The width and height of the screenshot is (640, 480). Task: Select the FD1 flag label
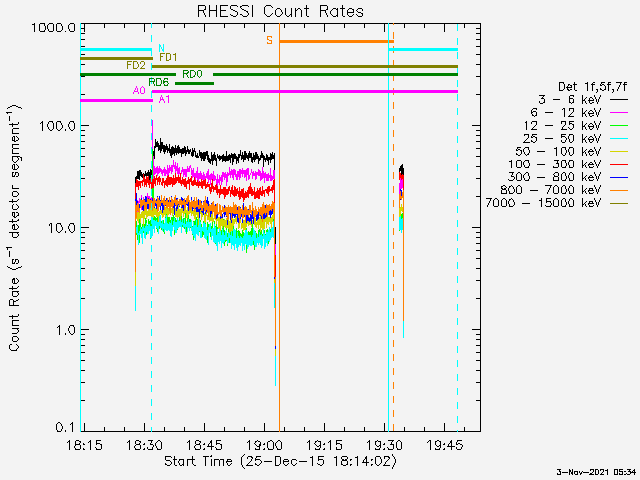[168, 57]
